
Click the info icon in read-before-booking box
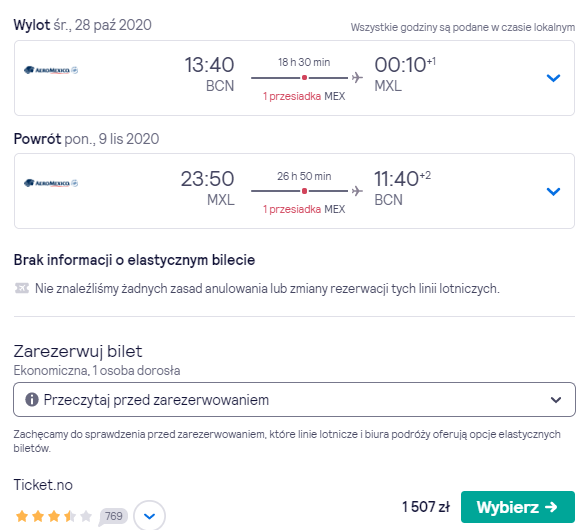point(32,399)
